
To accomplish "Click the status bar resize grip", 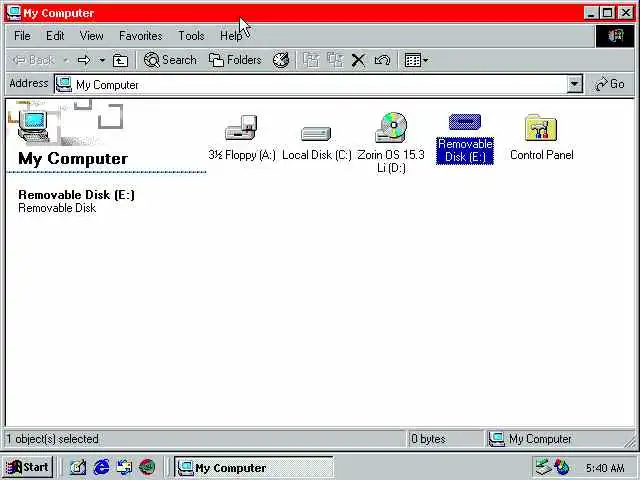I will pyautogui.click(x=630, y=440).
